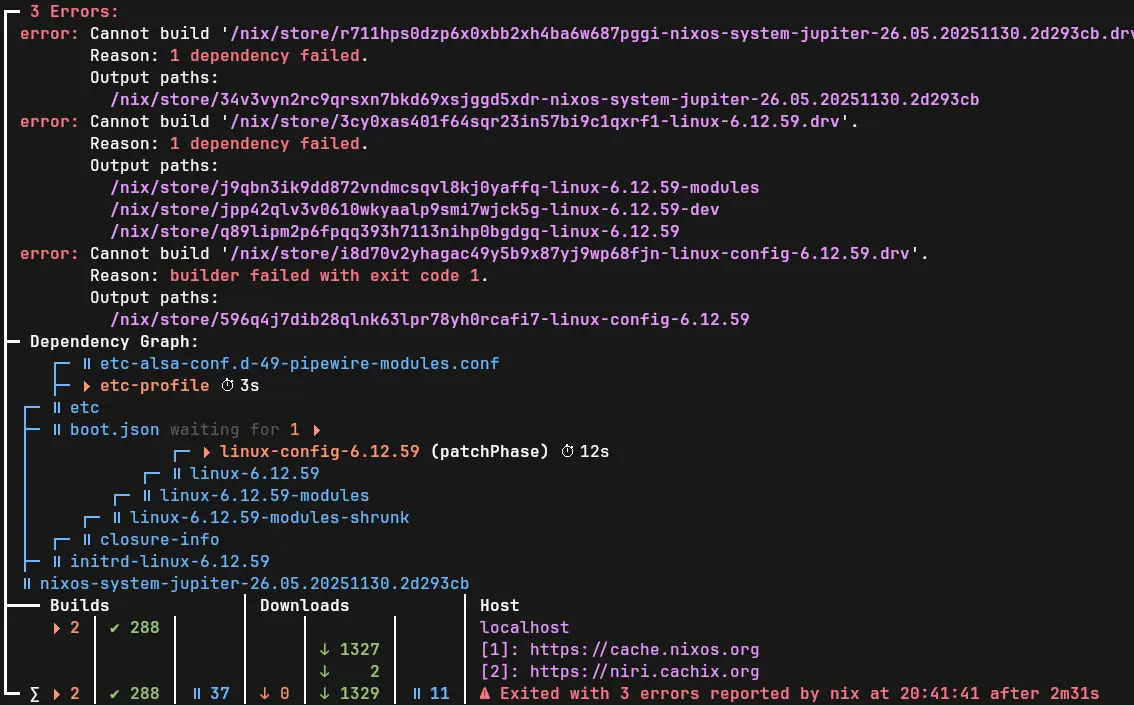Click the red down arrow next to 0
1134x705 pixels.
(x=265, y=693)
